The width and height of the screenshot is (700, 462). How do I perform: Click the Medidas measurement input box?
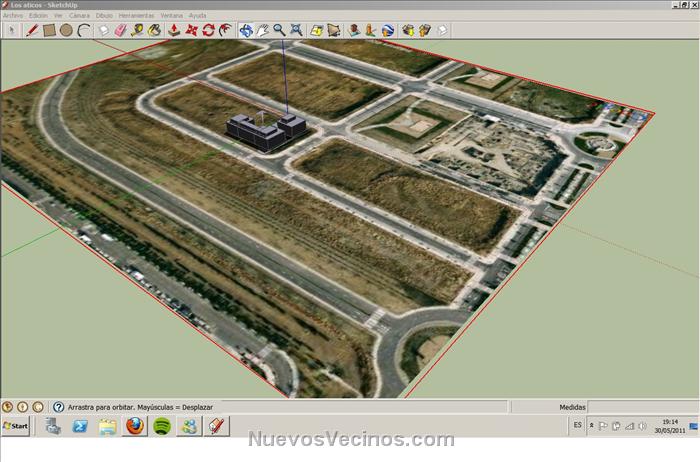642,407
